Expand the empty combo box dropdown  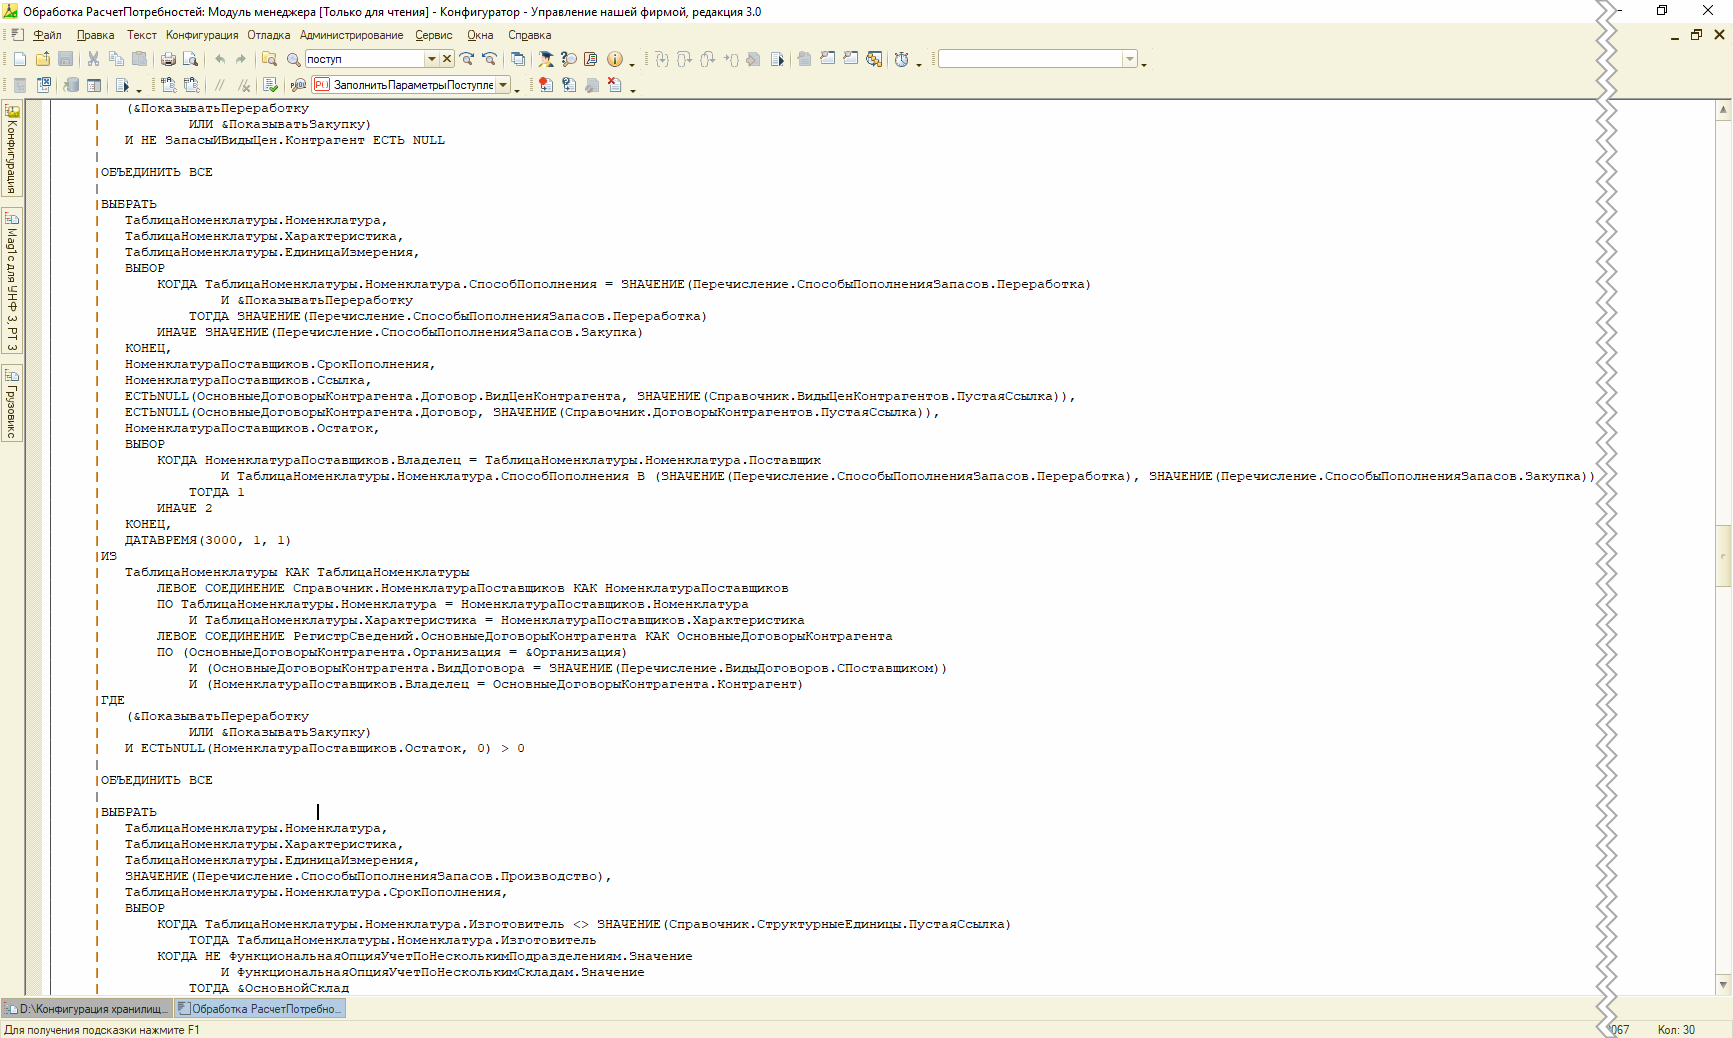[1130, 60]
